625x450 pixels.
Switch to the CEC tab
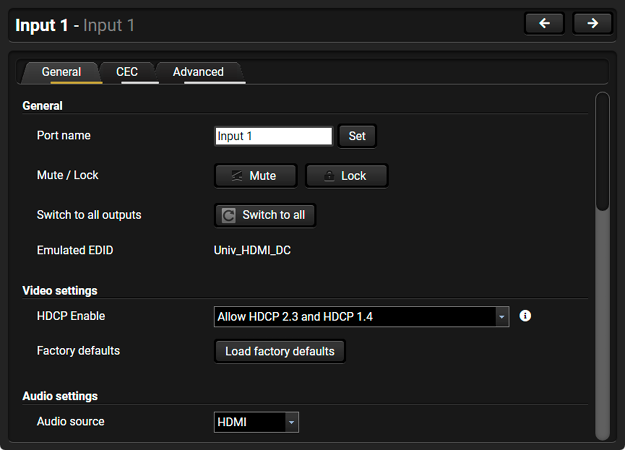click(127, 72)
